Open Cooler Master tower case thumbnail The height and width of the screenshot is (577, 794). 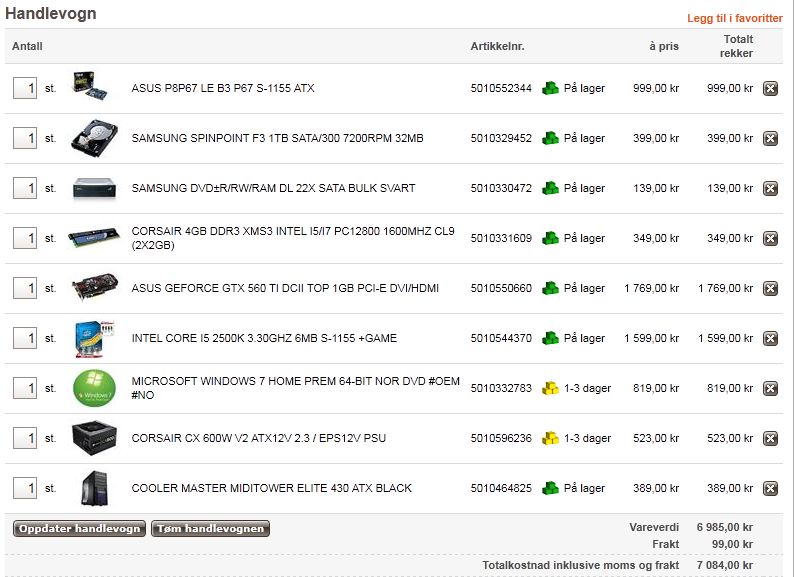tap(95, 488)
